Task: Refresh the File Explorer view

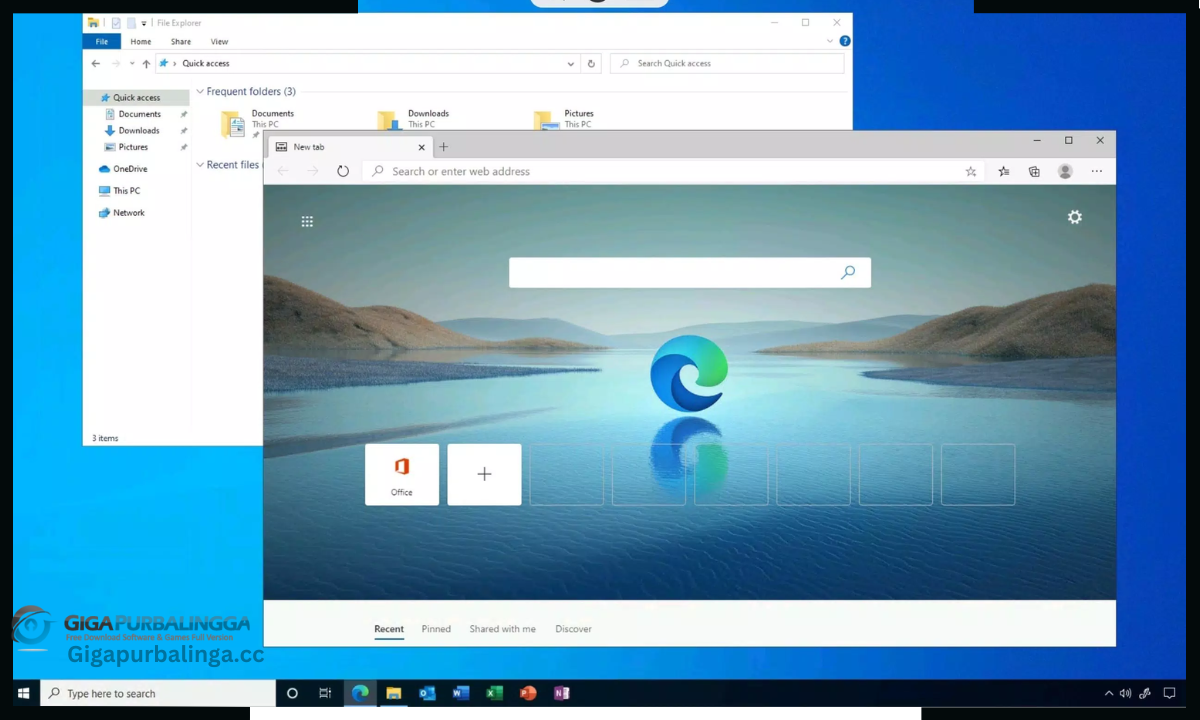Action: [x=591, y=64]
